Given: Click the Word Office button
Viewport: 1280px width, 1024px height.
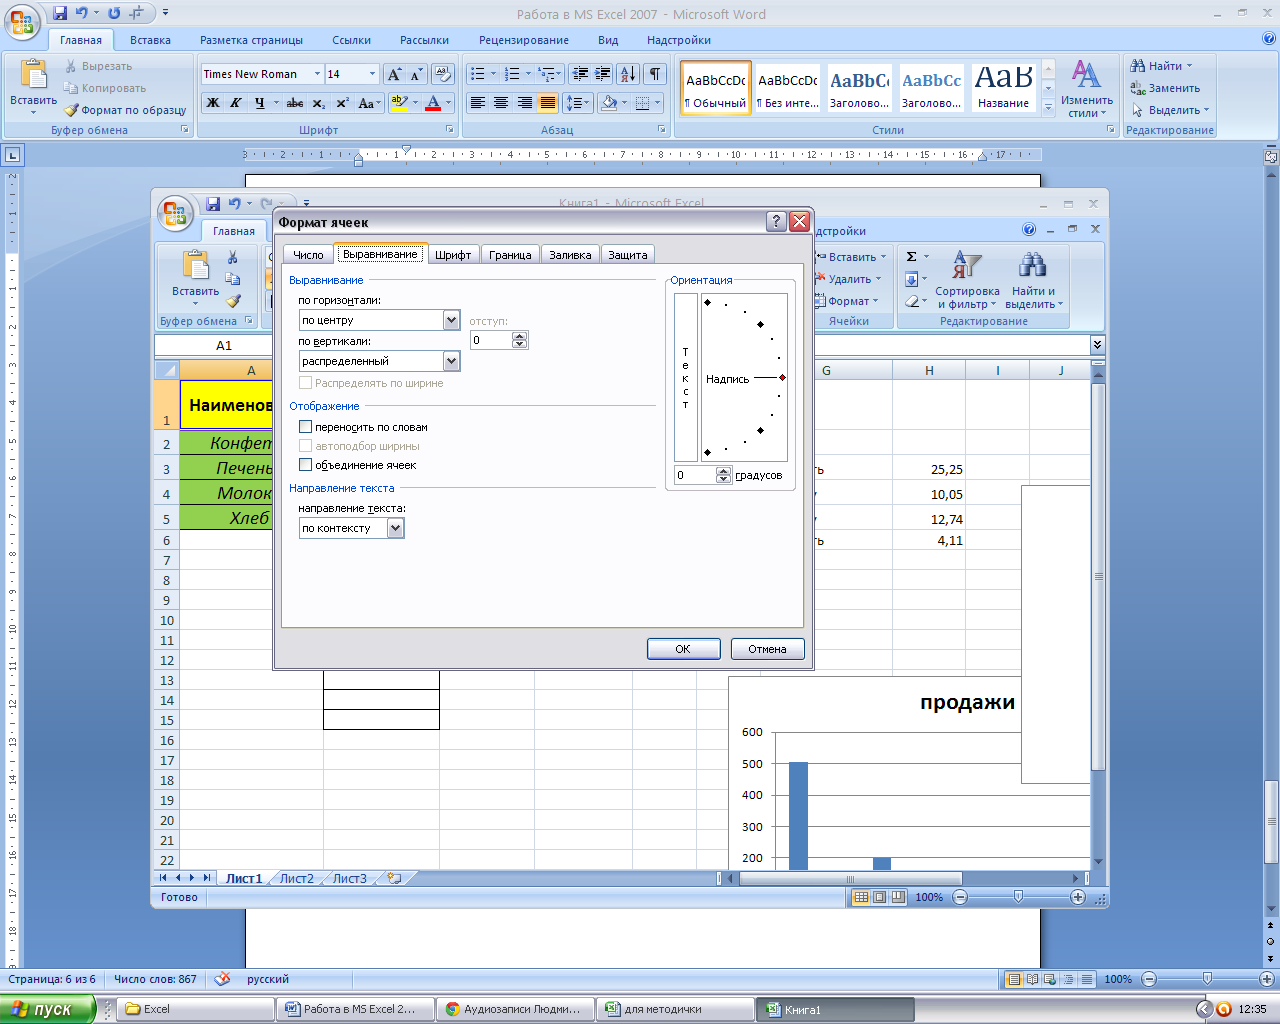Looking at the screenshot, I should pos(22,22).
